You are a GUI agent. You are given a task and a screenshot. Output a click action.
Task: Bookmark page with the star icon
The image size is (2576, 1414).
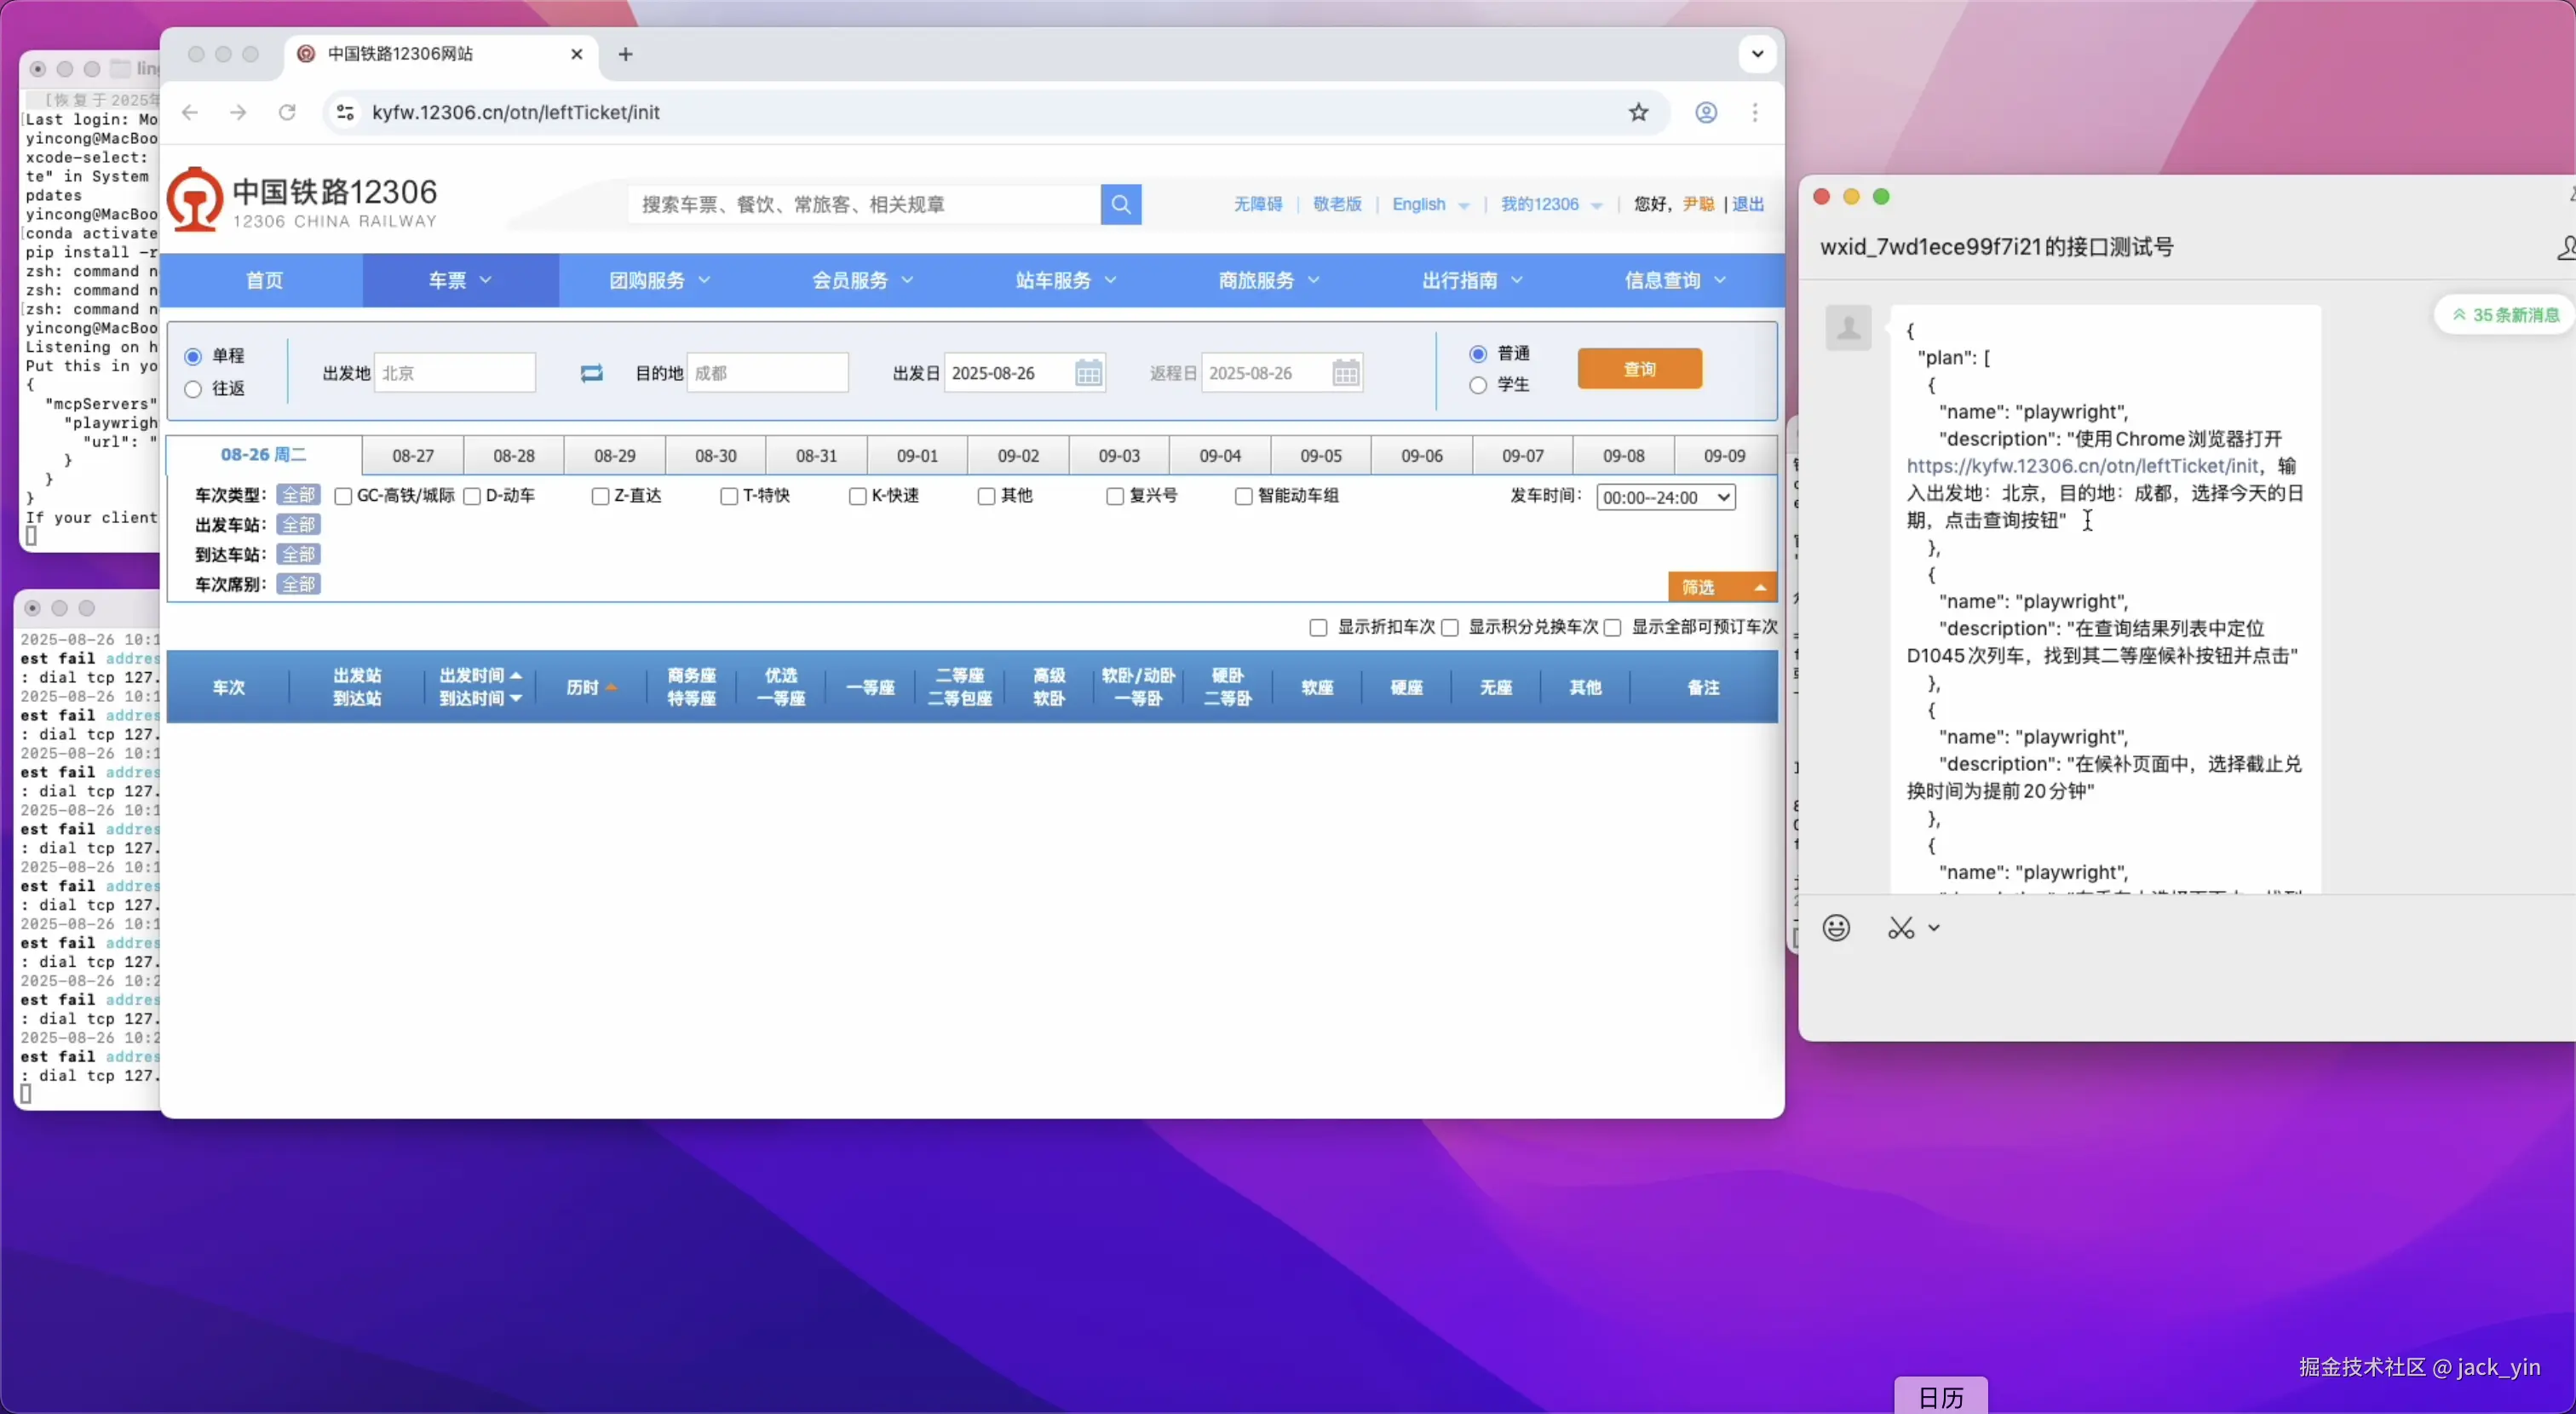[x=1638, y=112]
